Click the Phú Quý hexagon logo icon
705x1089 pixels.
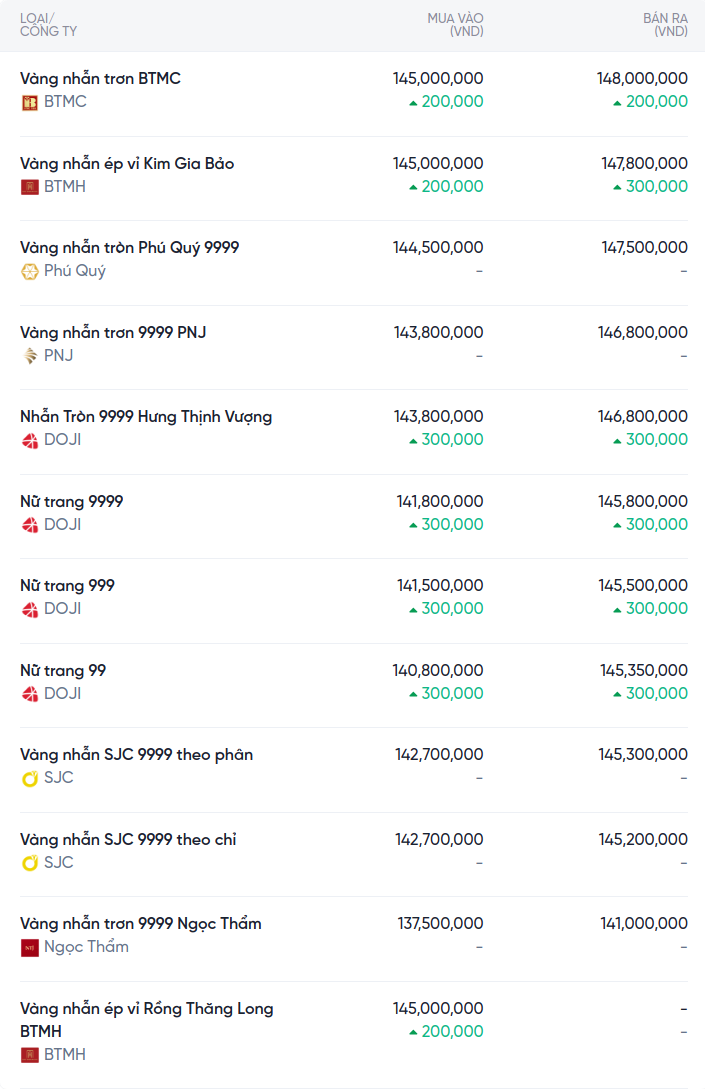pyautogui.click(x=30, y=271)
